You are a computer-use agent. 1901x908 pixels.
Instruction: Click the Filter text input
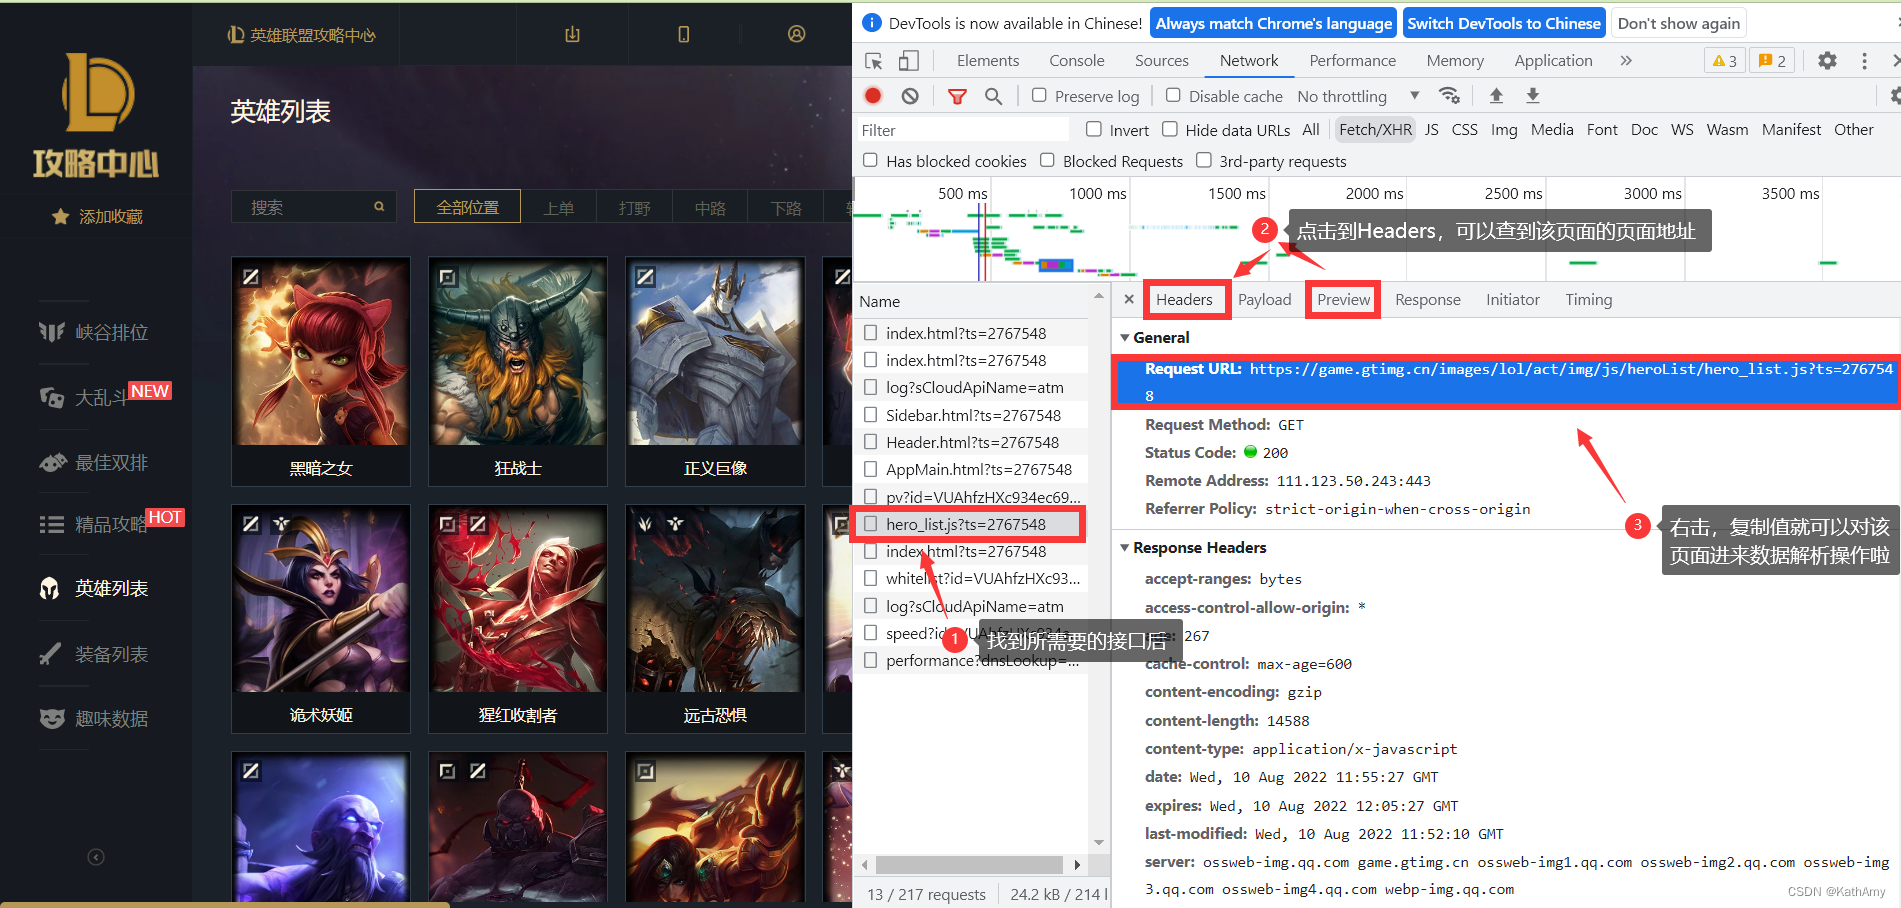[x=964, y=130]
